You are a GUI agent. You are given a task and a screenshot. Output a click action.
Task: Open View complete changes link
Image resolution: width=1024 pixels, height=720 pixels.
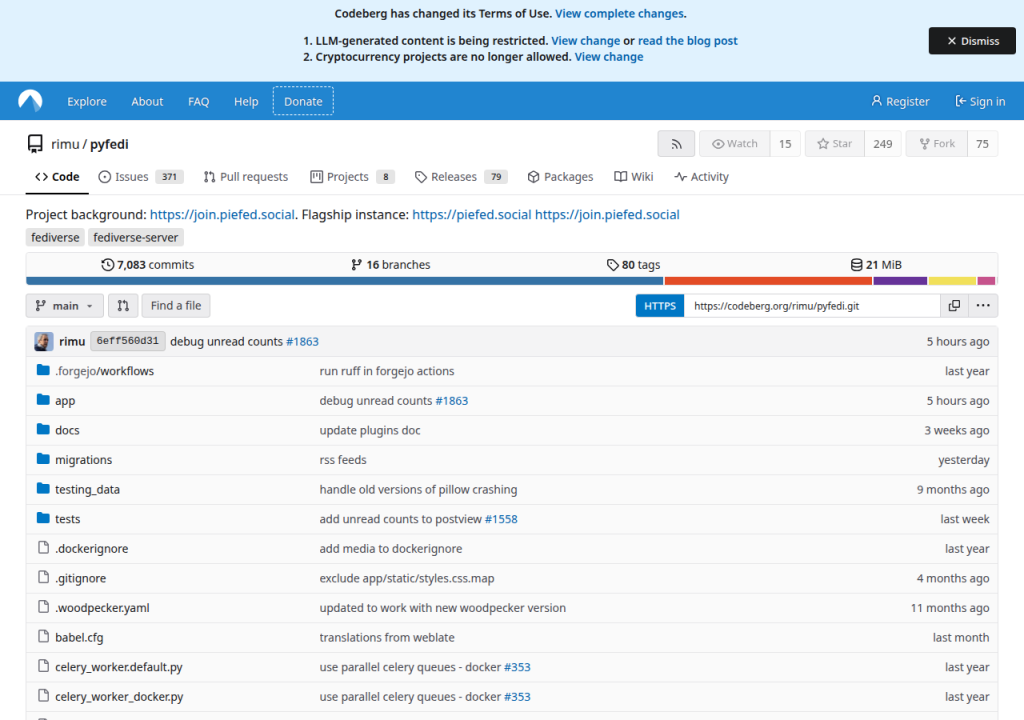coord(619,13)
